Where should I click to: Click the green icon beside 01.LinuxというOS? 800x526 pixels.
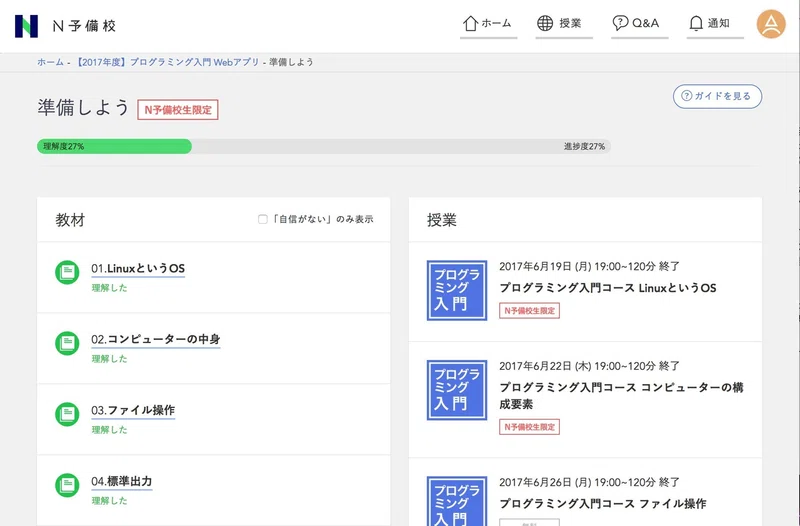tap(67, 272)
